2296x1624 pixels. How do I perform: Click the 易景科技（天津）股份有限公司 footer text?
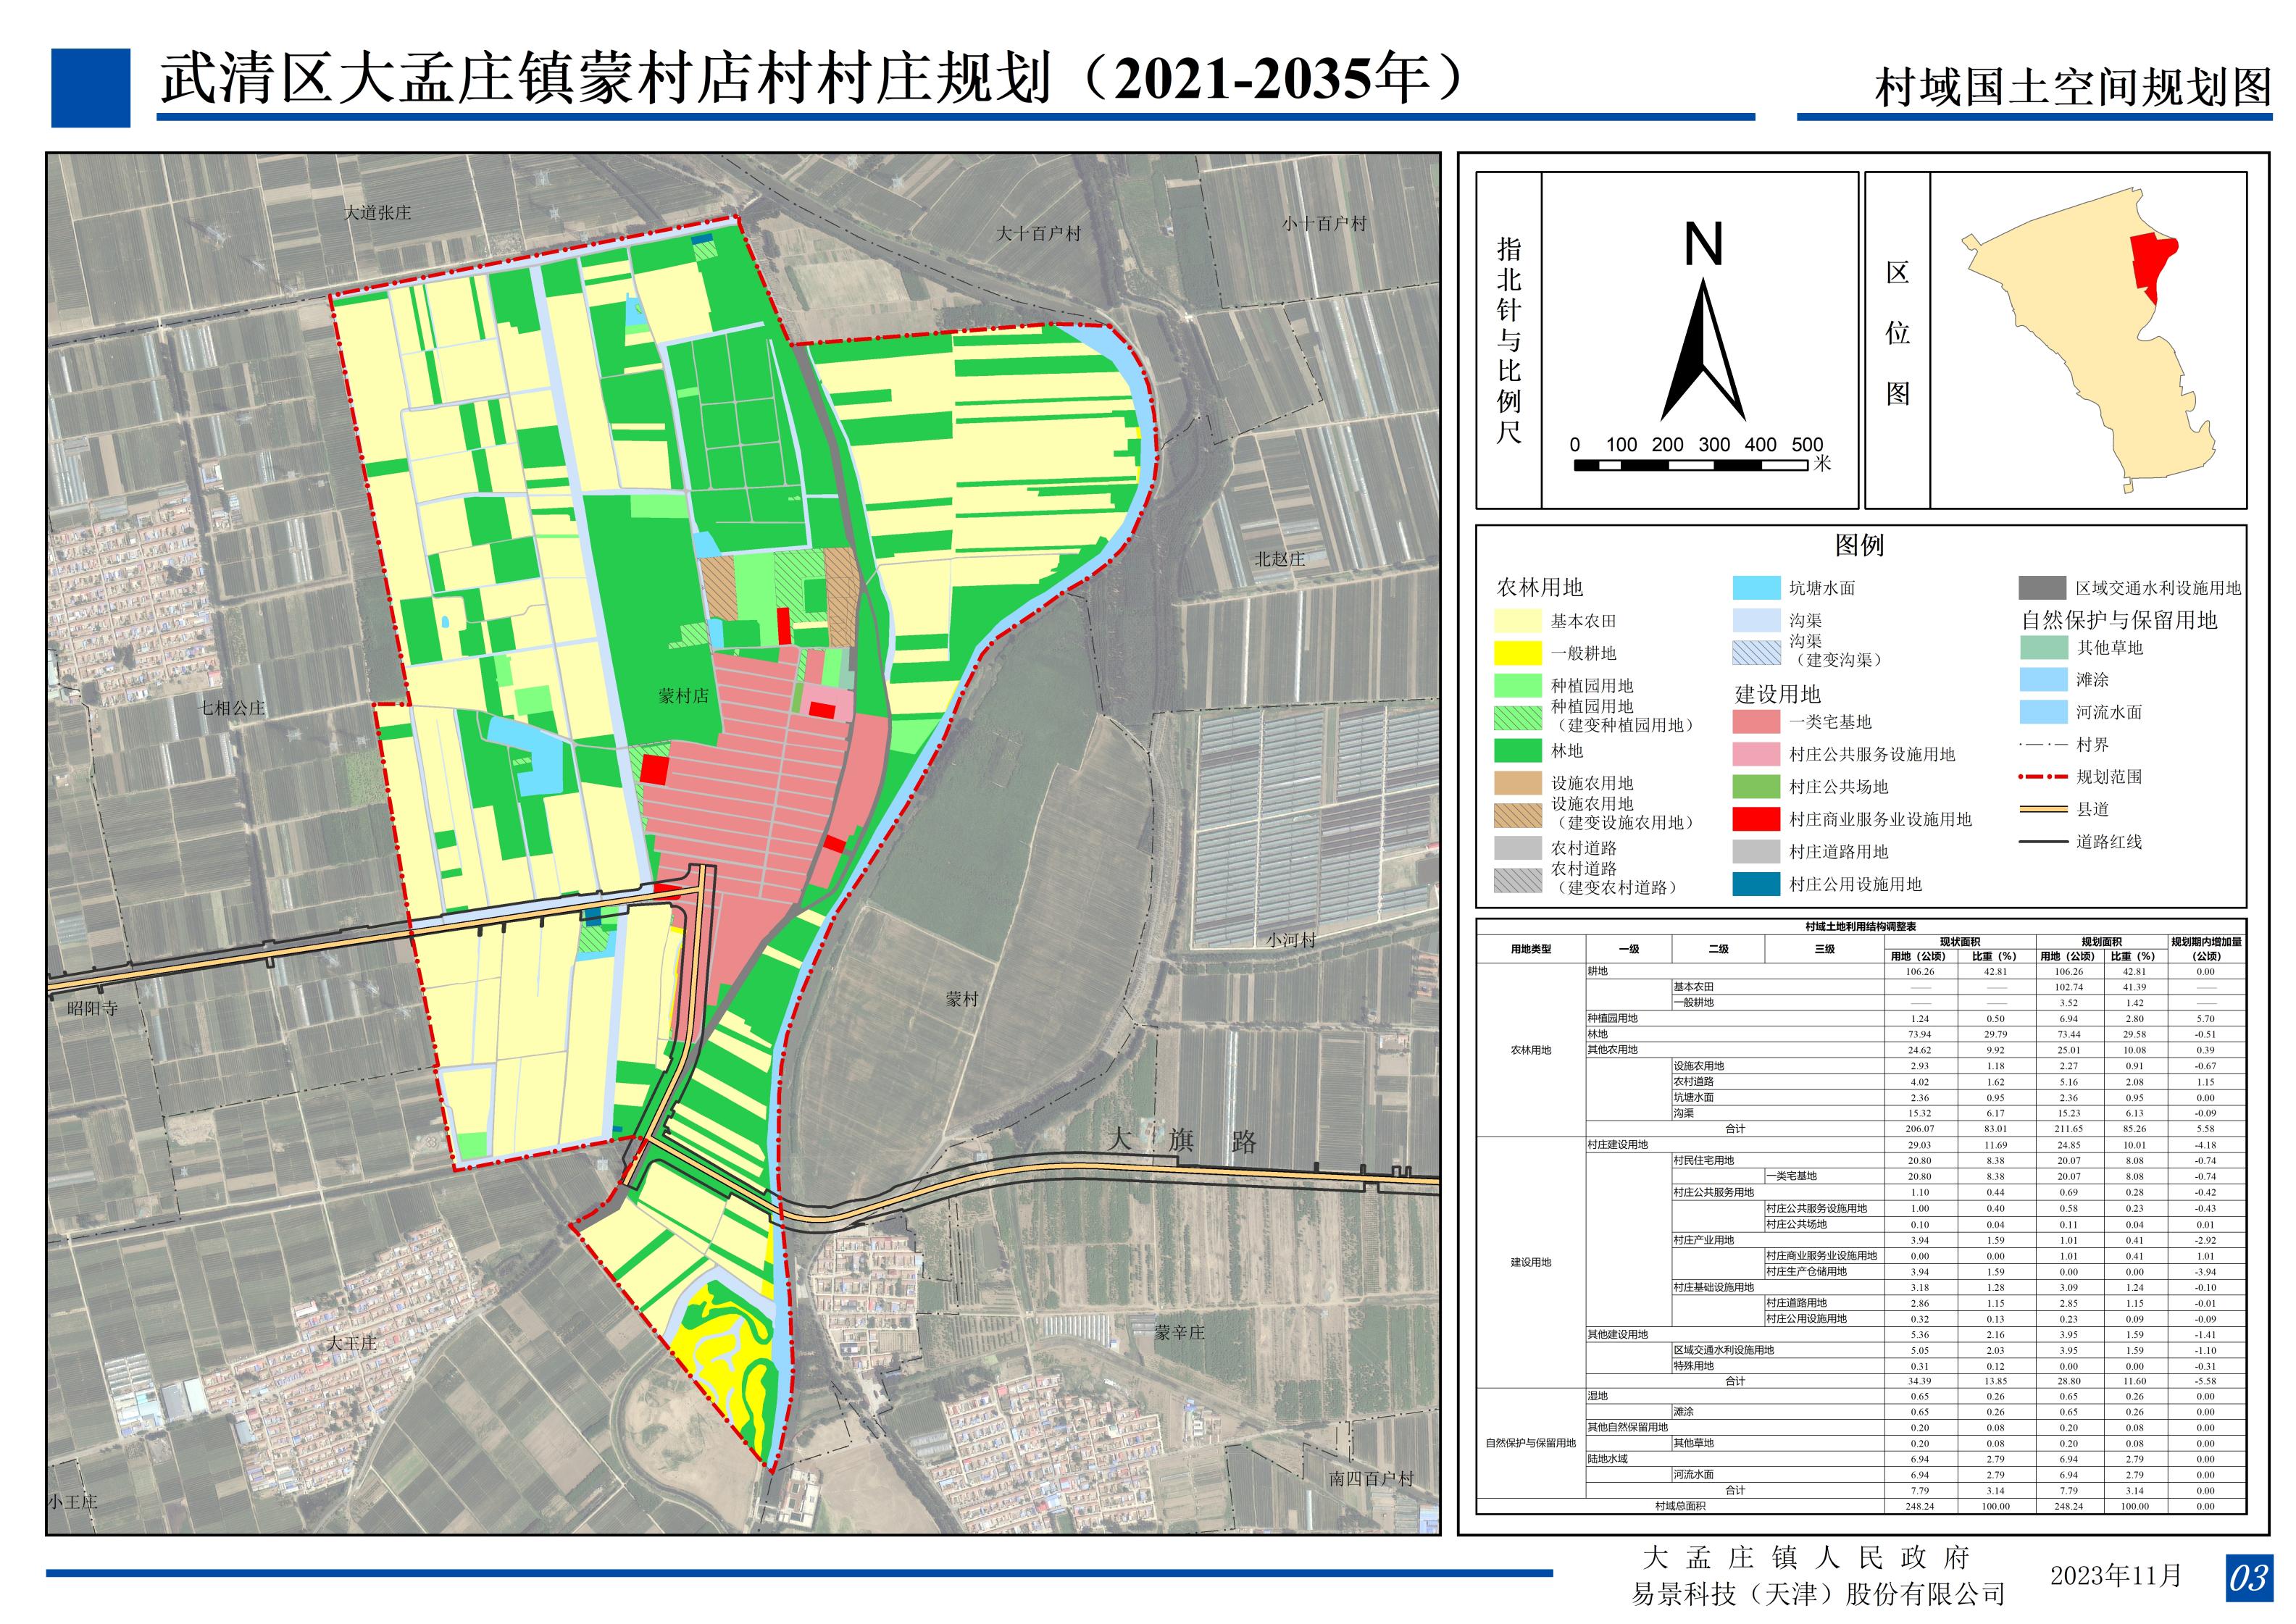point(1819,1594)
